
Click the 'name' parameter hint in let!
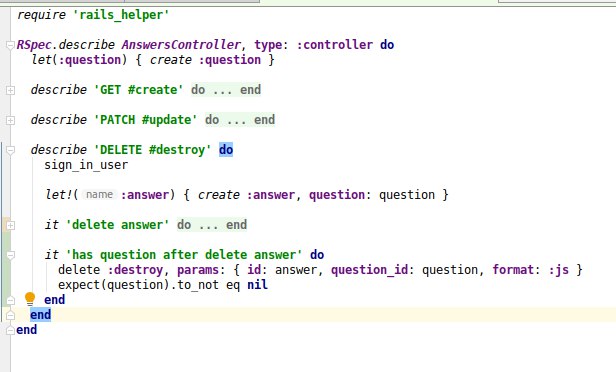[x=99, y=195]
